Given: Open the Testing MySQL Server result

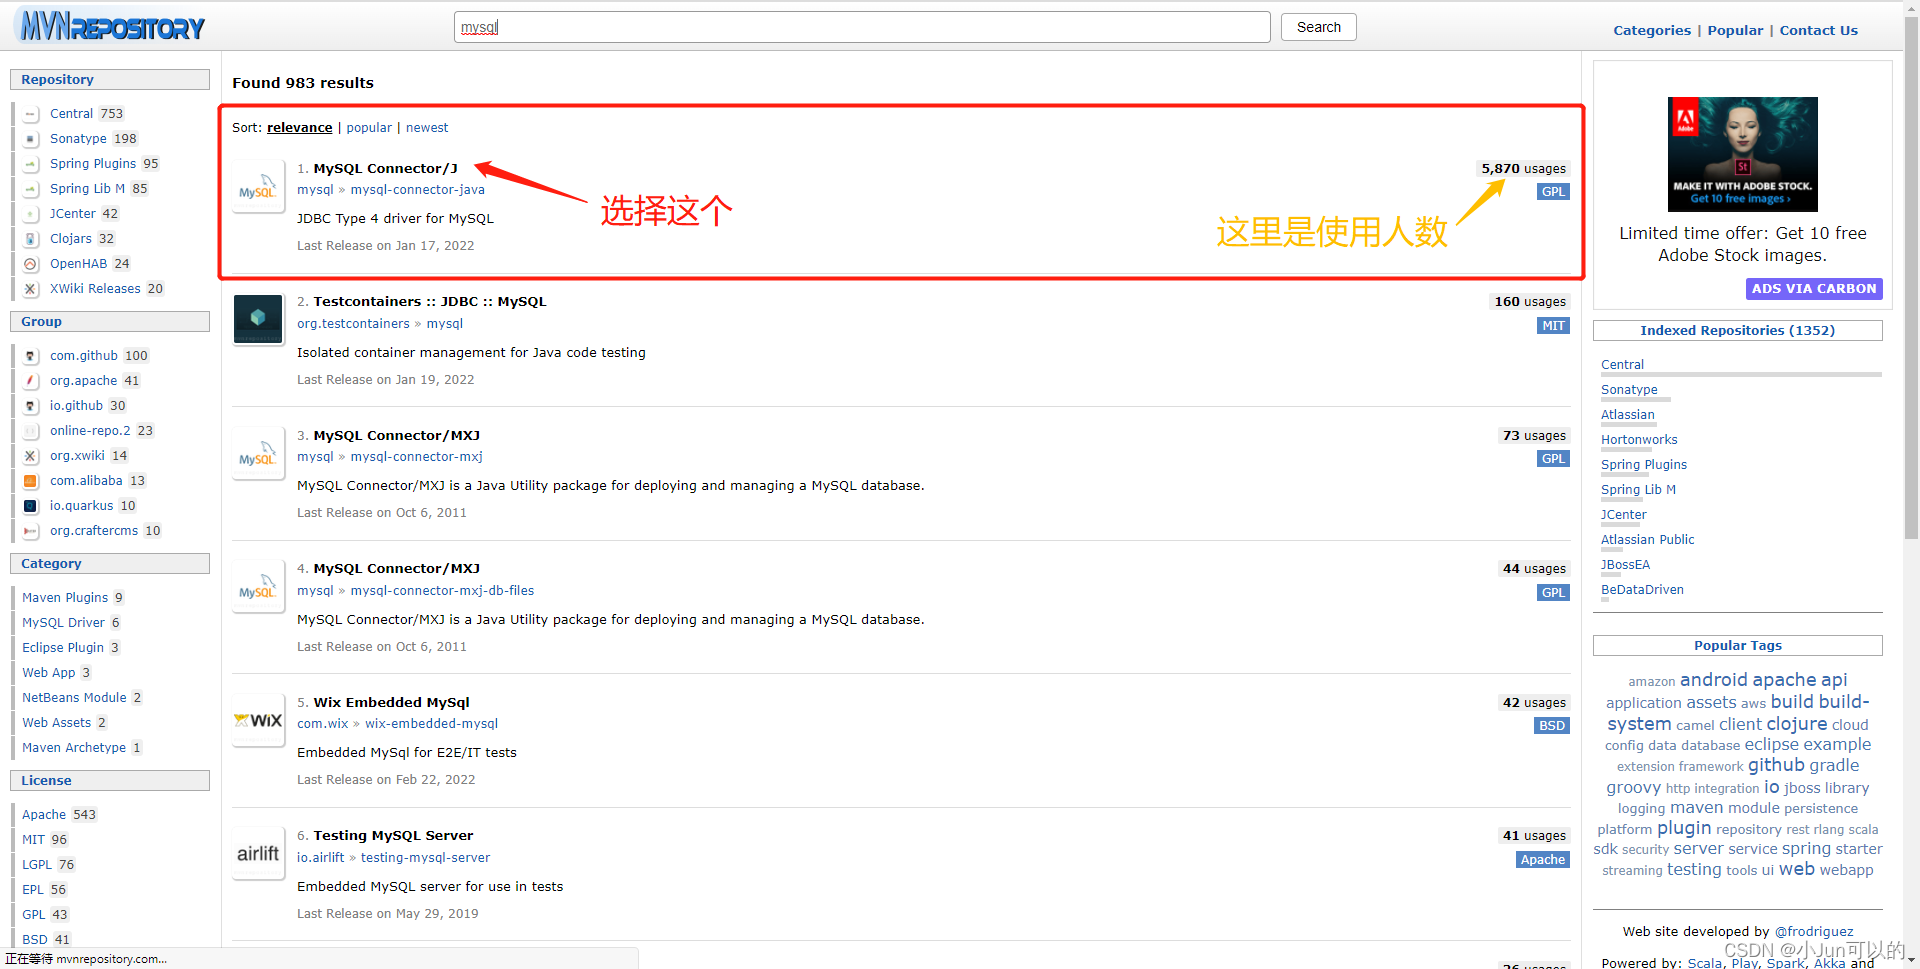Looking at the screenshot, I should click(x=393, y=836).
